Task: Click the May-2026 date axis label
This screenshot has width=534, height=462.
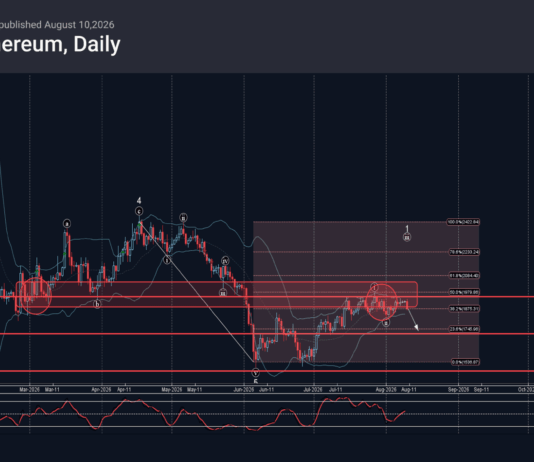Action: pos(172,389)
